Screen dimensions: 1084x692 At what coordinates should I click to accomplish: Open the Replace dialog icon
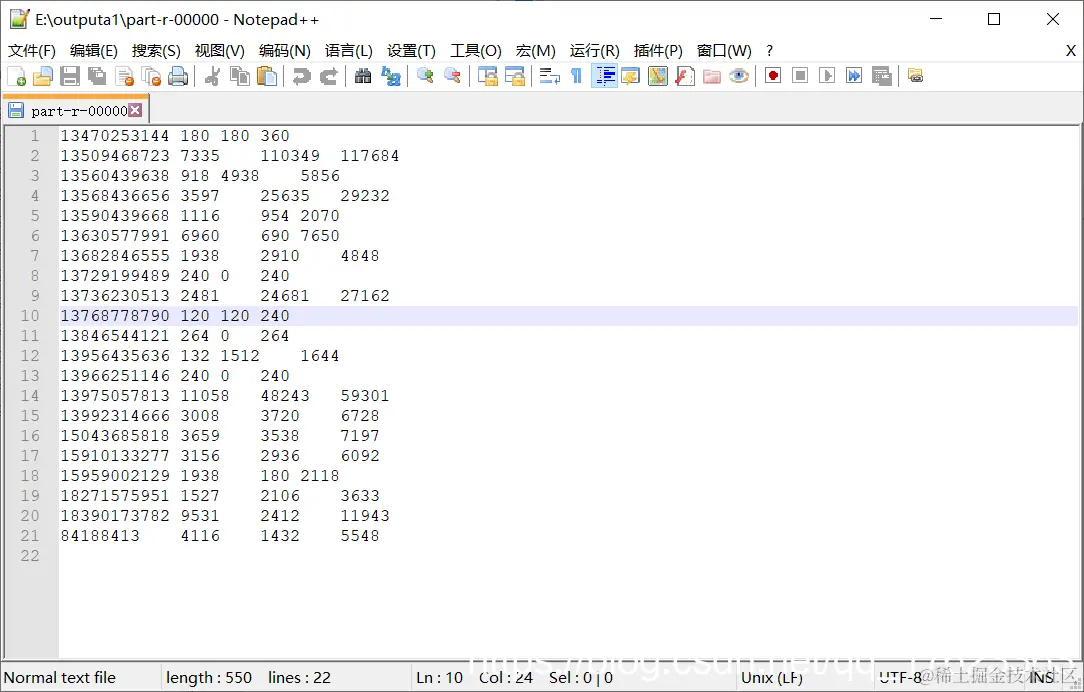pos(391,76)
